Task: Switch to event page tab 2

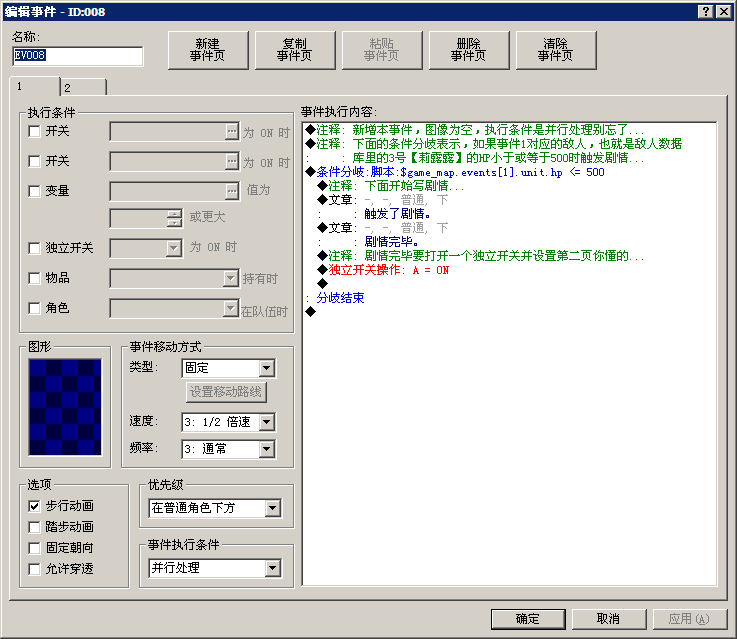Action: pyautogui.click(x=84, y=88)
